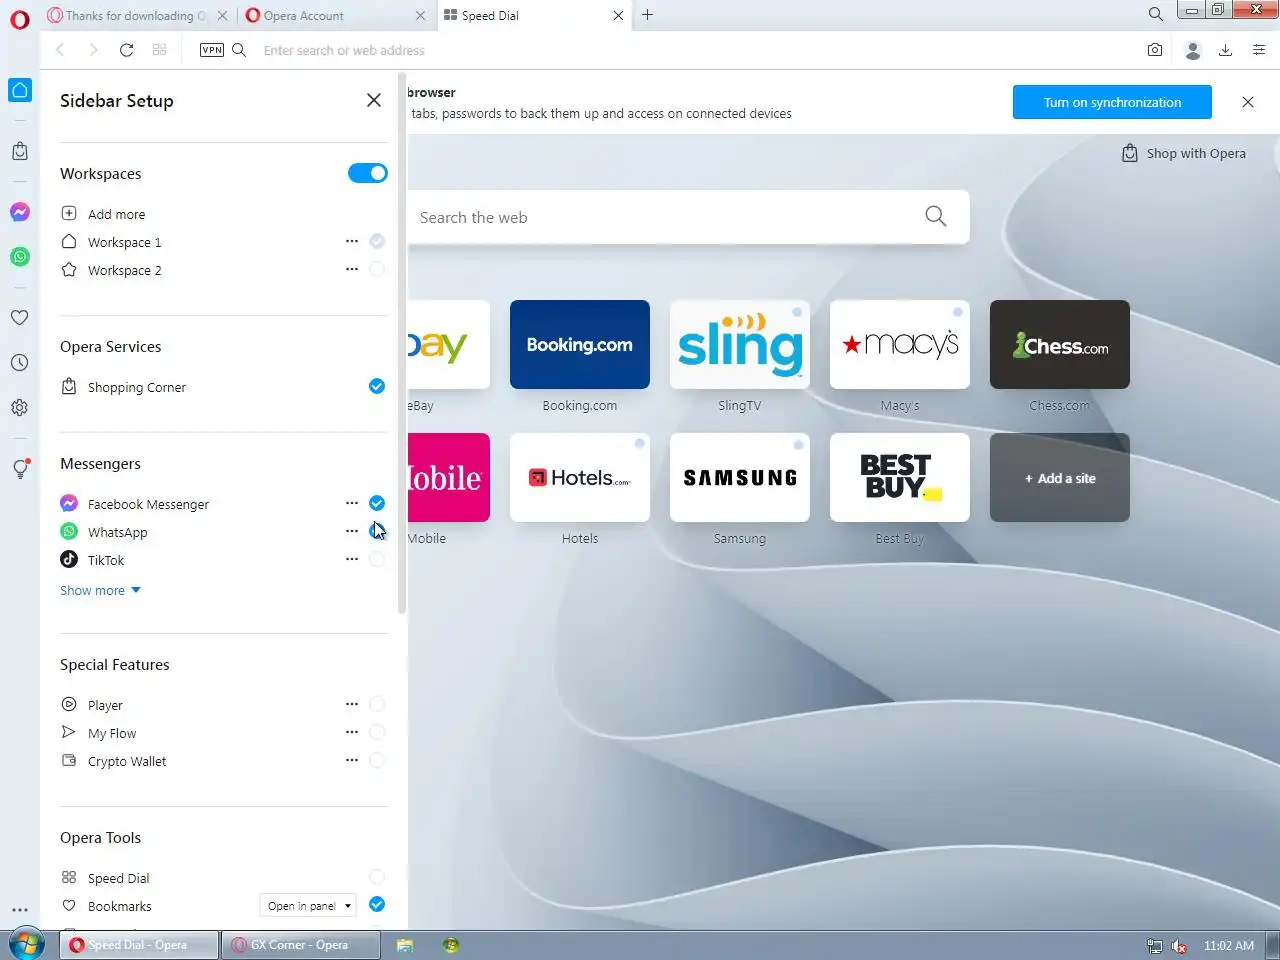Toggle the VPN badge in address bar

pyautogui.click(x=212, y=50)
